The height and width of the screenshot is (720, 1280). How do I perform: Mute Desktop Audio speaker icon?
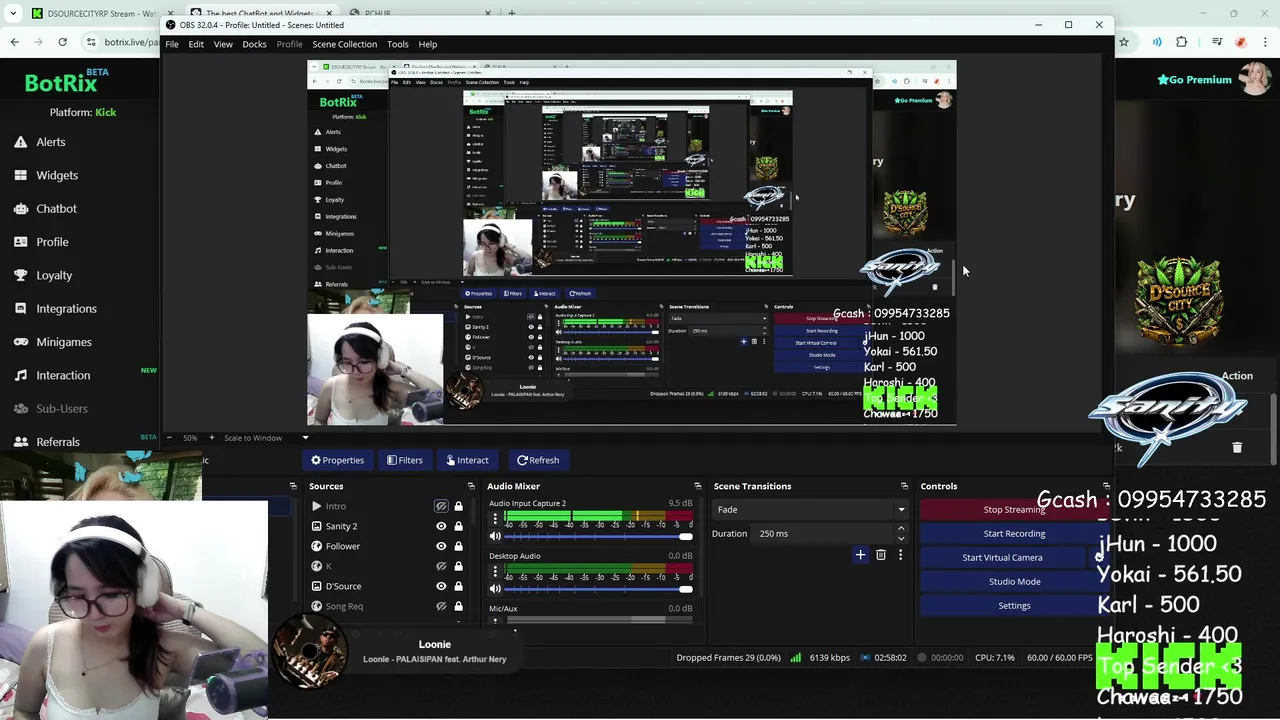tap(494, 589)
